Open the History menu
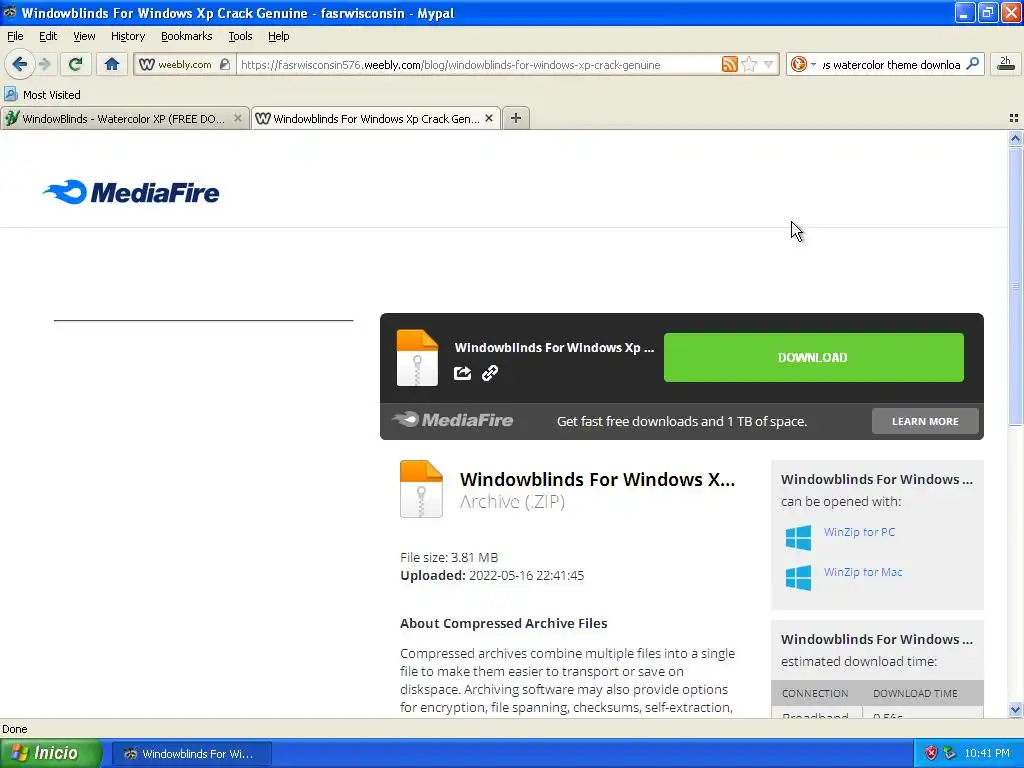1024x768 pixels. pyautogui.click(x=128, y=36)
